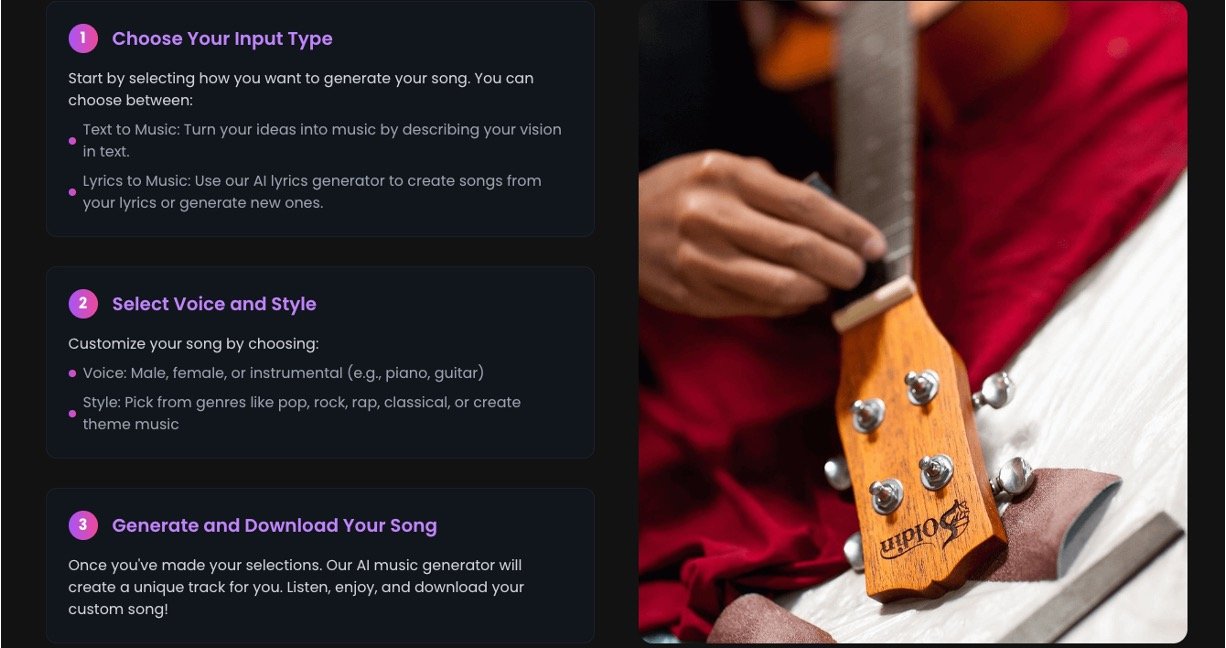Open "Generate and Download Your Song" heading
The height and width of the screenshot is (648, 1226).
[x=274, y=525]
